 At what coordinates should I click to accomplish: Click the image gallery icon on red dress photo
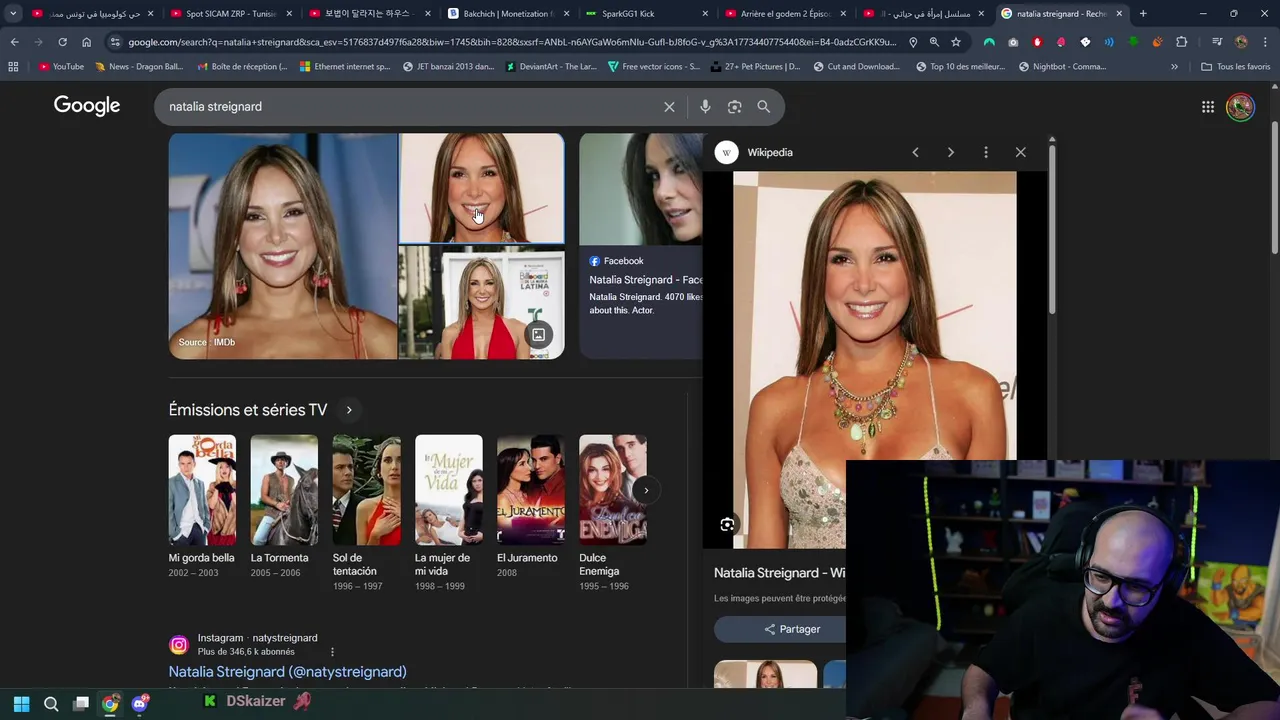[x=538, y=335]
